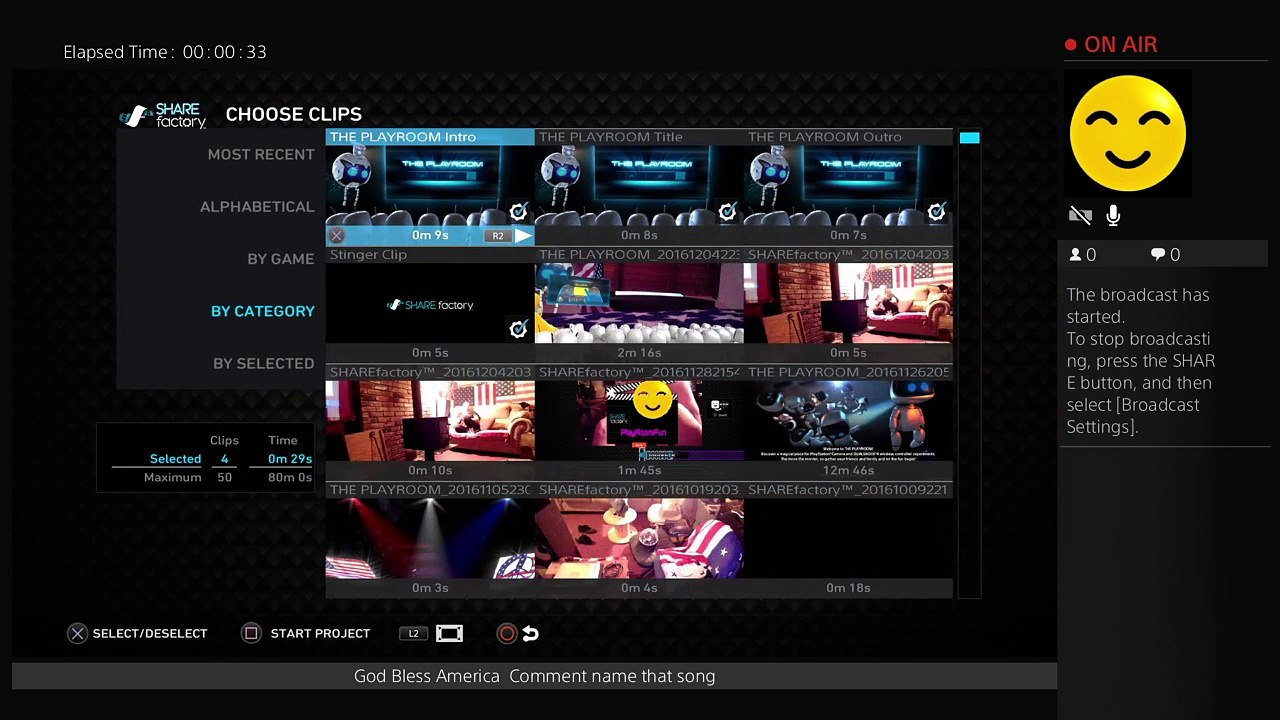The image size is (1280, 720).
Task: Select THE PLAYROOM Title clip thumbnail
Action: click(x=639, y=186)
